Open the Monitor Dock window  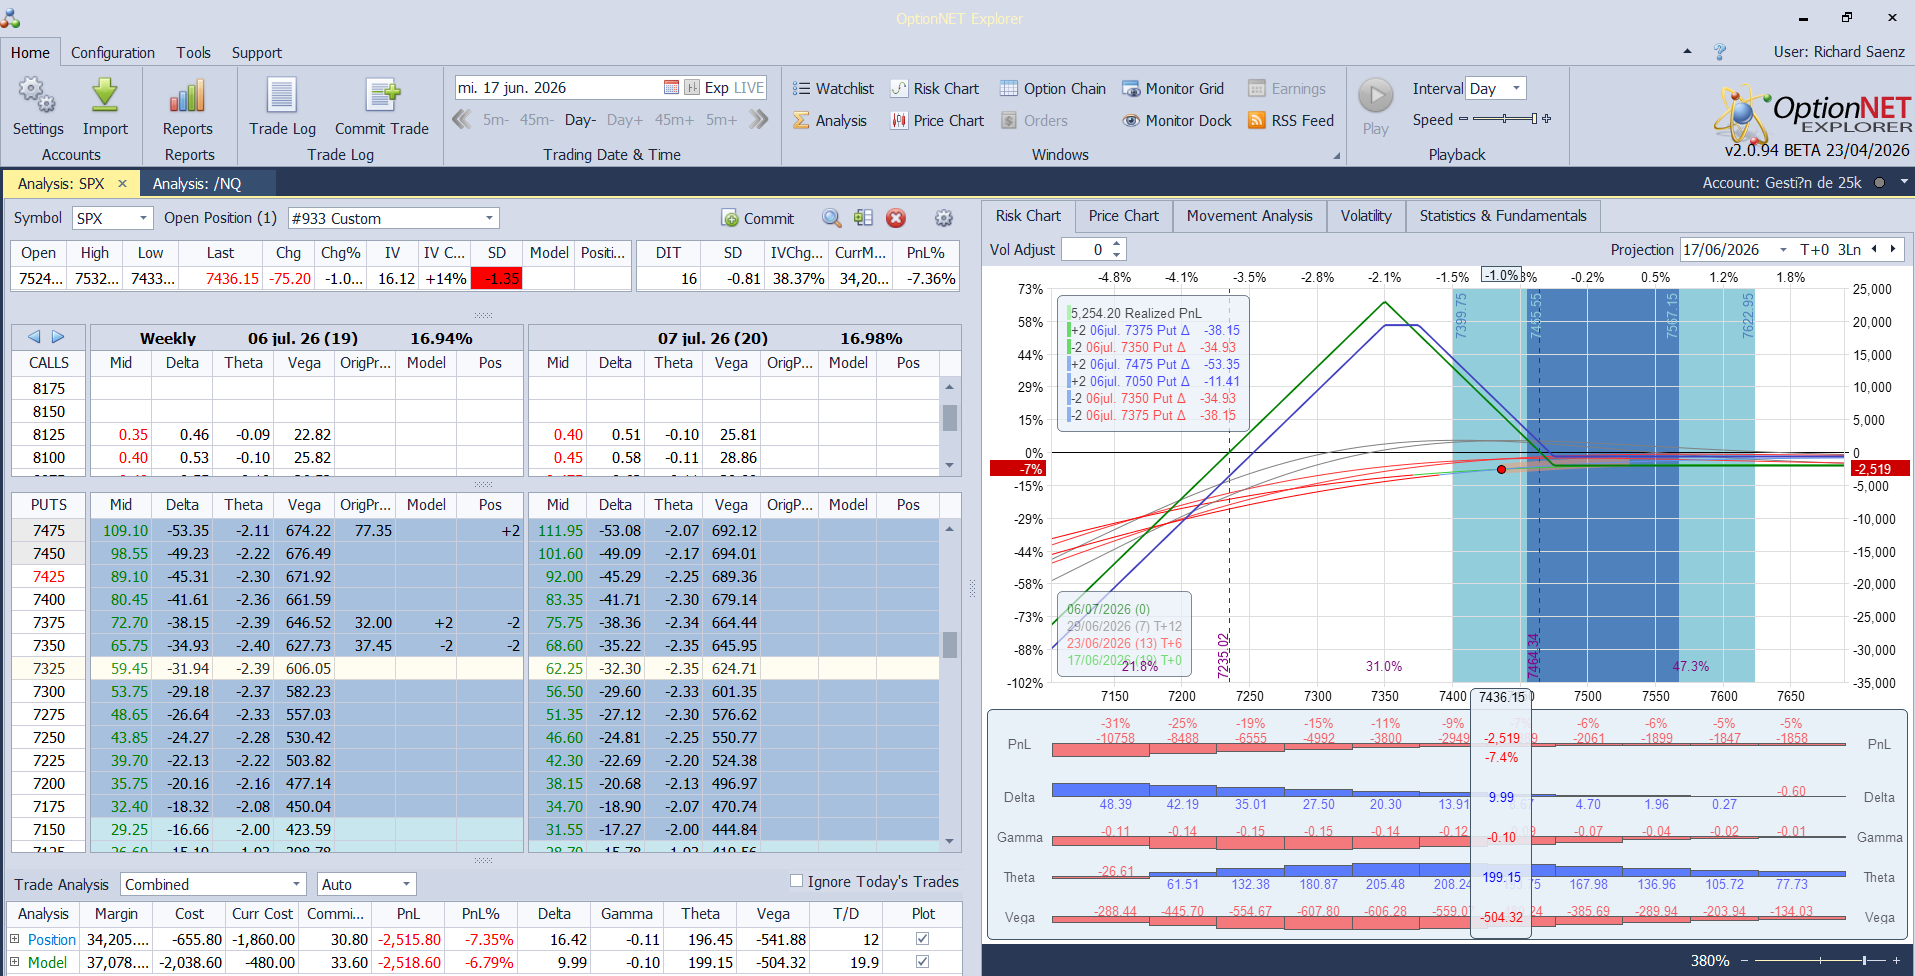[x=1177, y=121]
